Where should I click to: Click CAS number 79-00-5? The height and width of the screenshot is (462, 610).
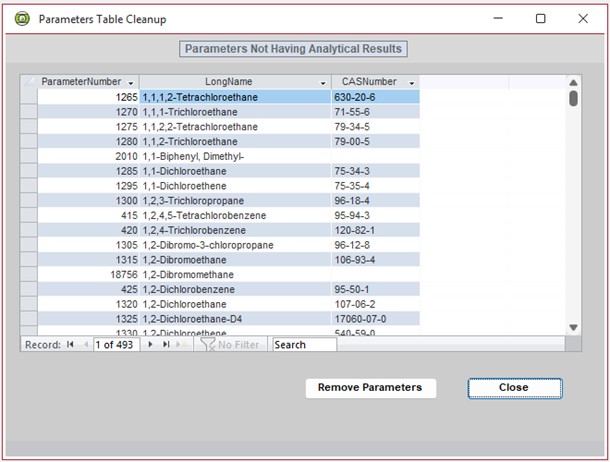(x=375, y=142)
